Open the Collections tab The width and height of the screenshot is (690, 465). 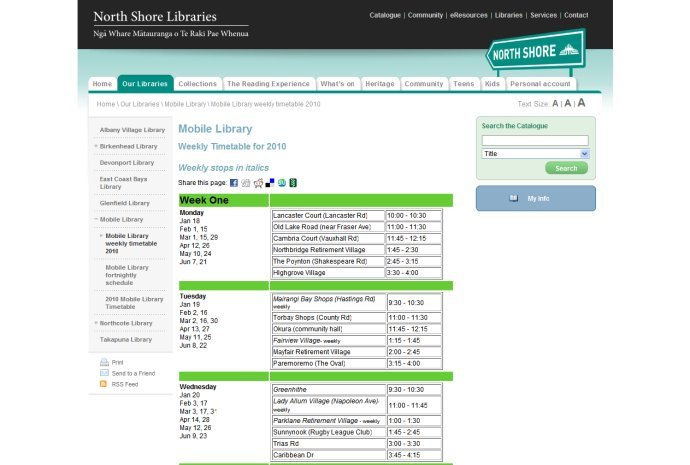pos(197,84)
